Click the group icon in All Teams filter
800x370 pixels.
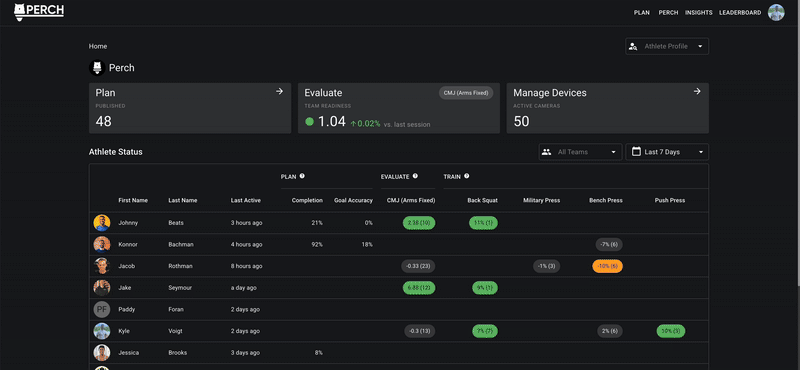[x=546, y=152]
